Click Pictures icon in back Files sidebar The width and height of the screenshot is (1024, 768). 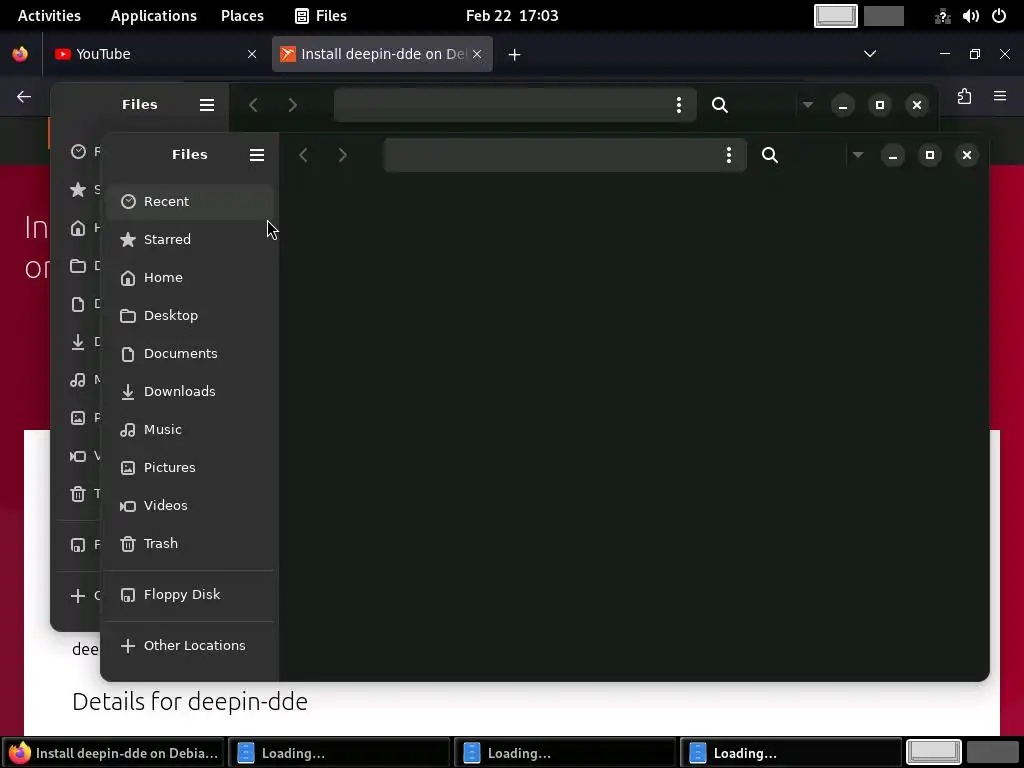click(78, 417)
